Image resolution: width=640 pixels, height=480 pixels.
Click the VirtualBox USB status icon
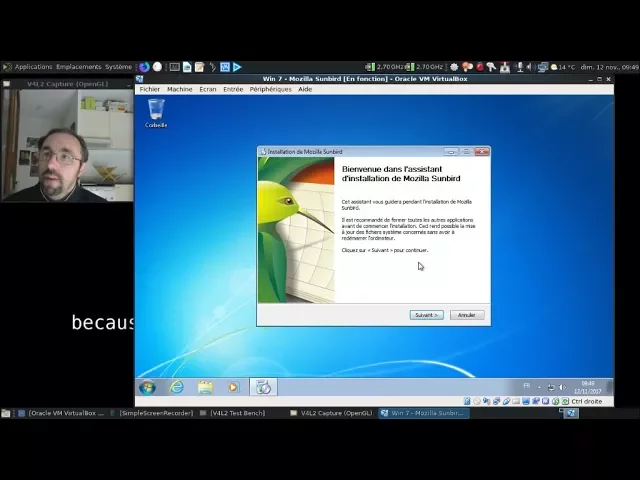pos(506,402)
